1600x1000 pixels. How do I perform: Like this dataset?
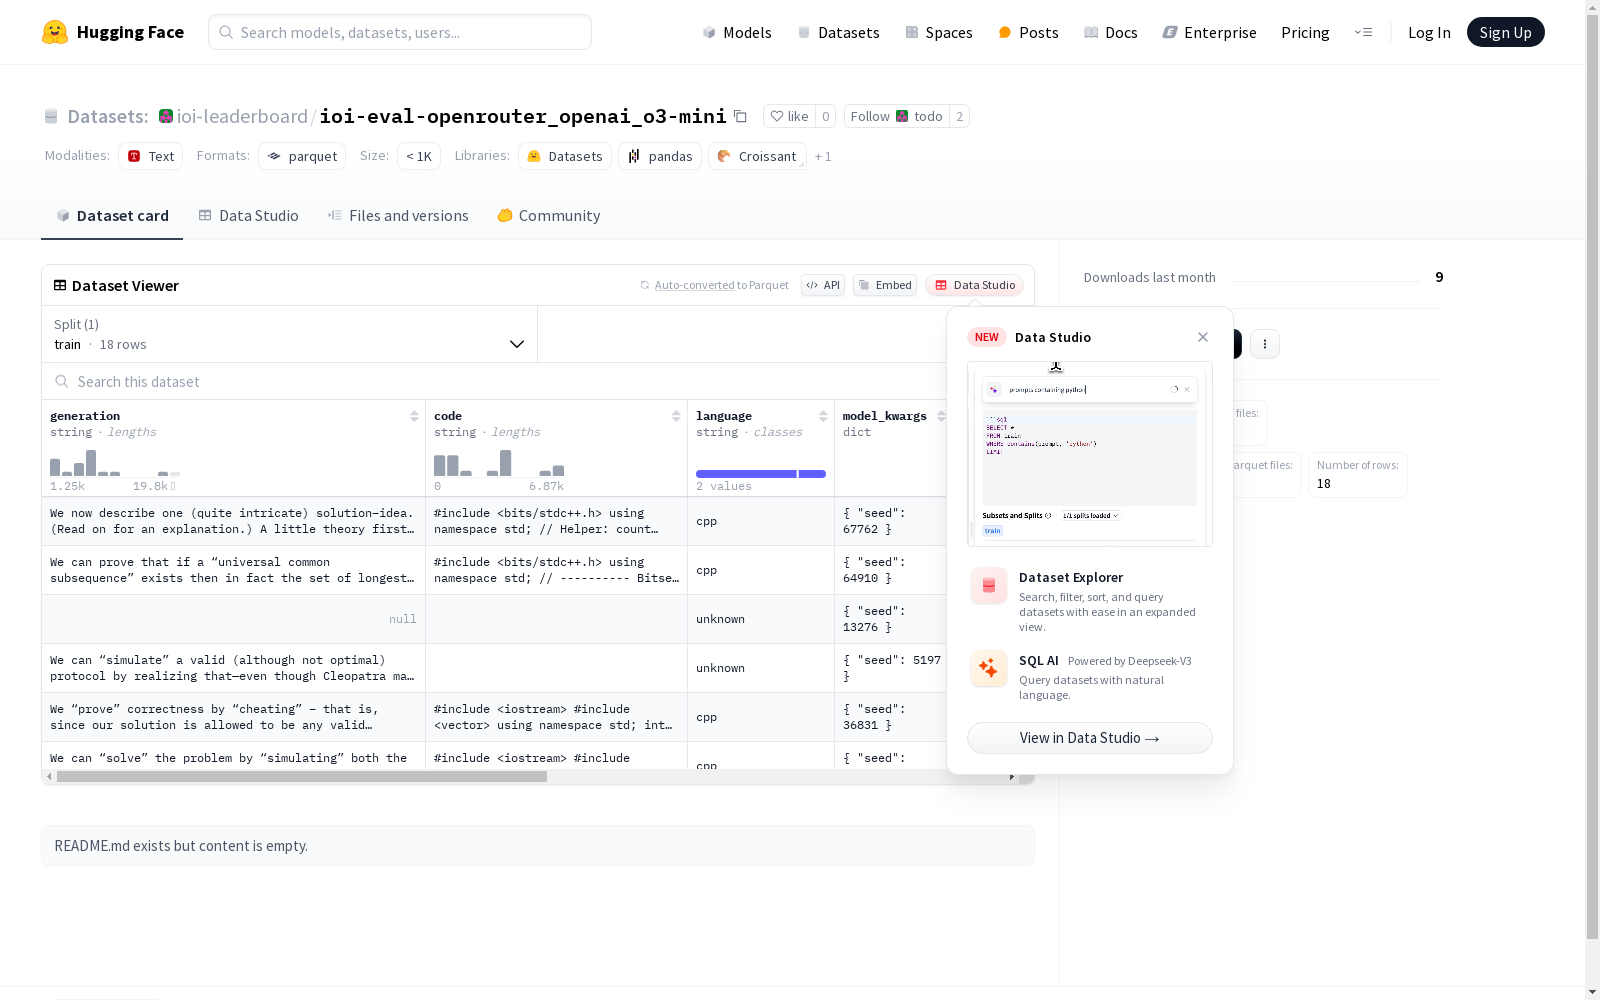(x=789, y=116)
